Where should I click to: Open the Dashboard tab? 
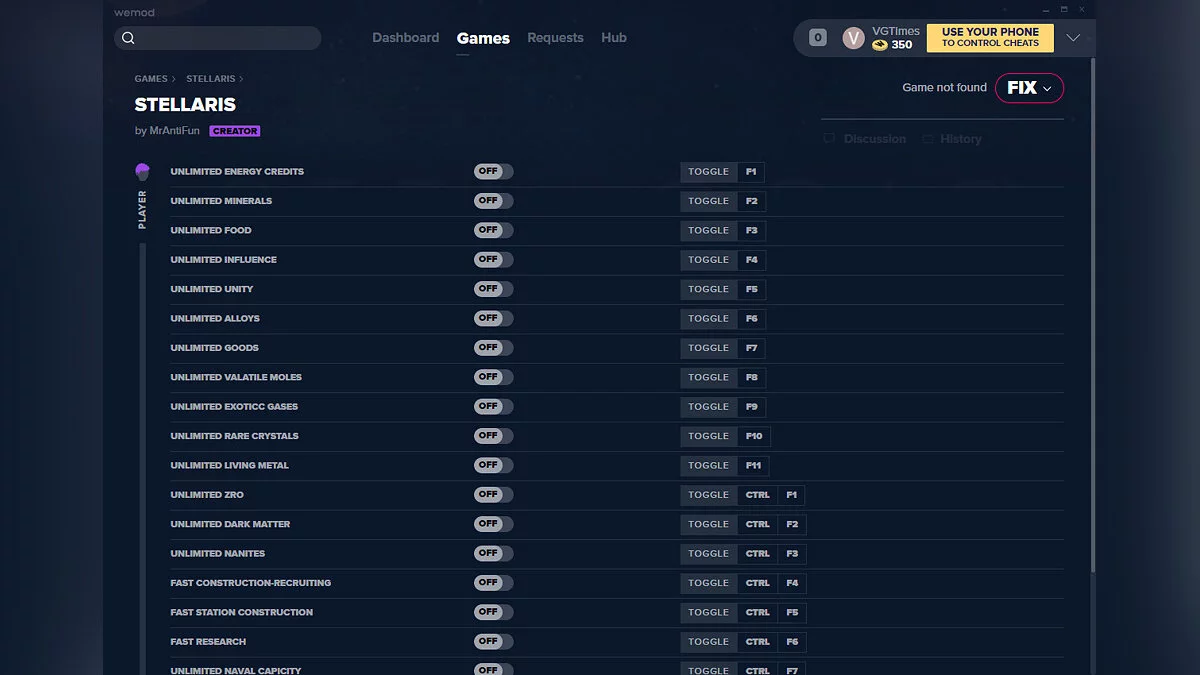(x=405, y=38)
